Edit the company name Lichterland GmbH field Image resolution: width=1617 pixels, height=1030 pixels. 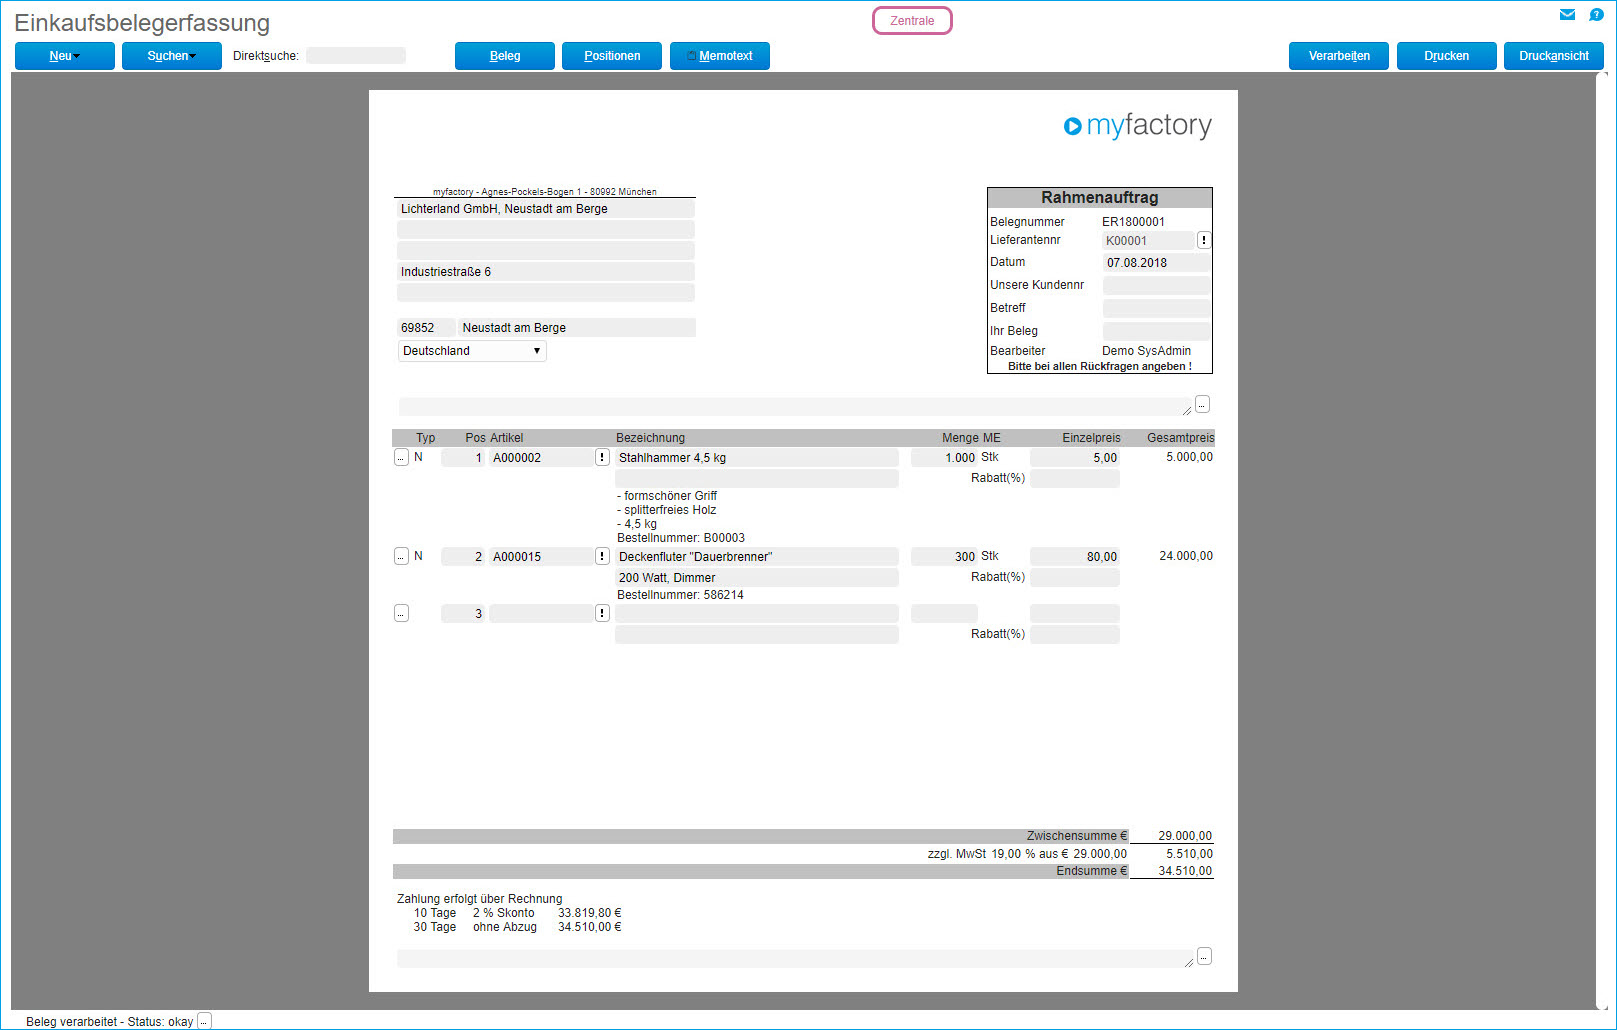[x=546, y=209]
